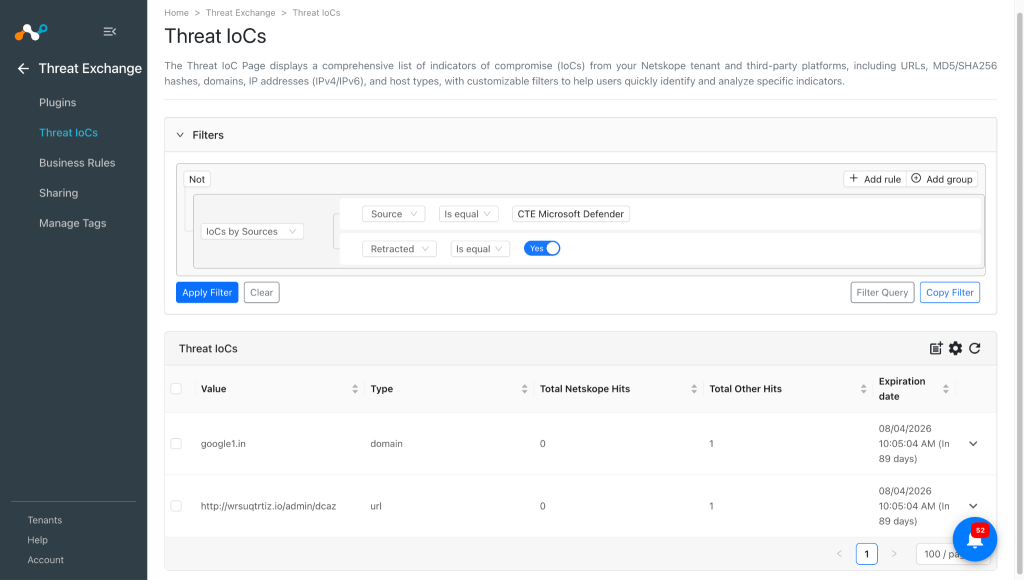1024x580 pixels.
Task: Go to Home breadcrumb
Action: pyautogui.click(x=176, y=12)
